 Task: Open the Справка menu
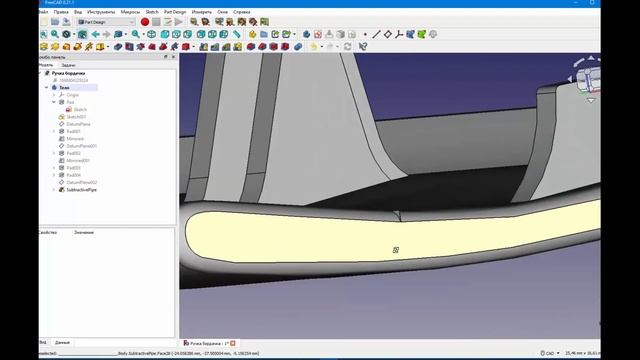click(242, 12)
